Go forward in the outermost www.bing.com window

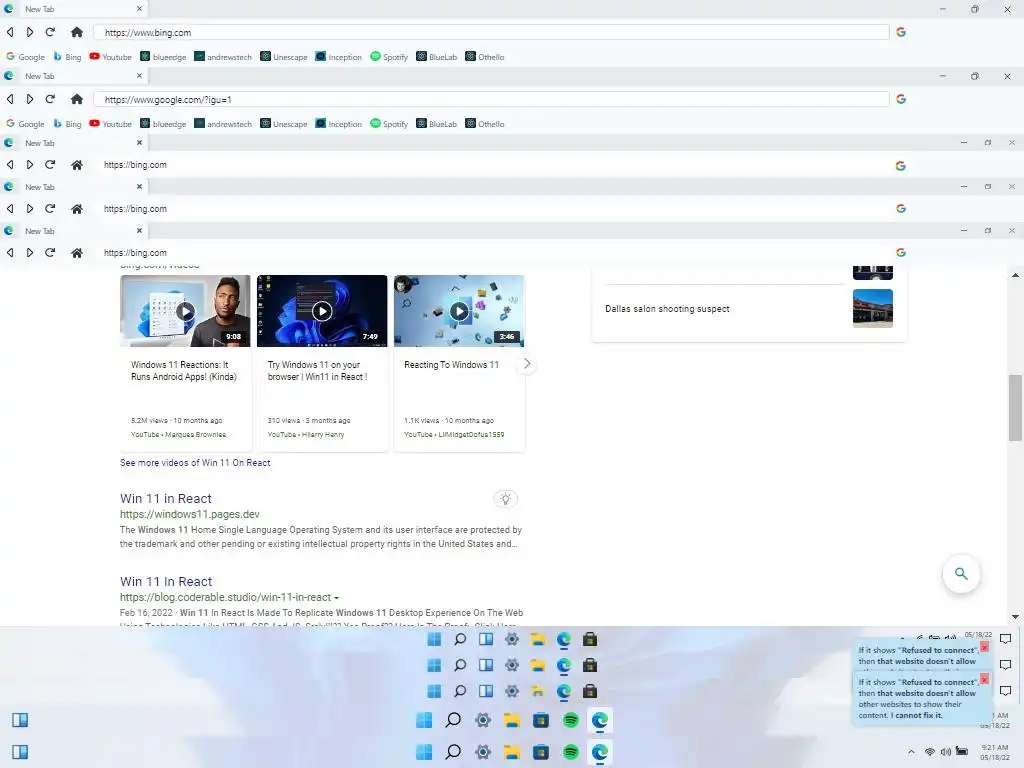(x=29, y=32)
